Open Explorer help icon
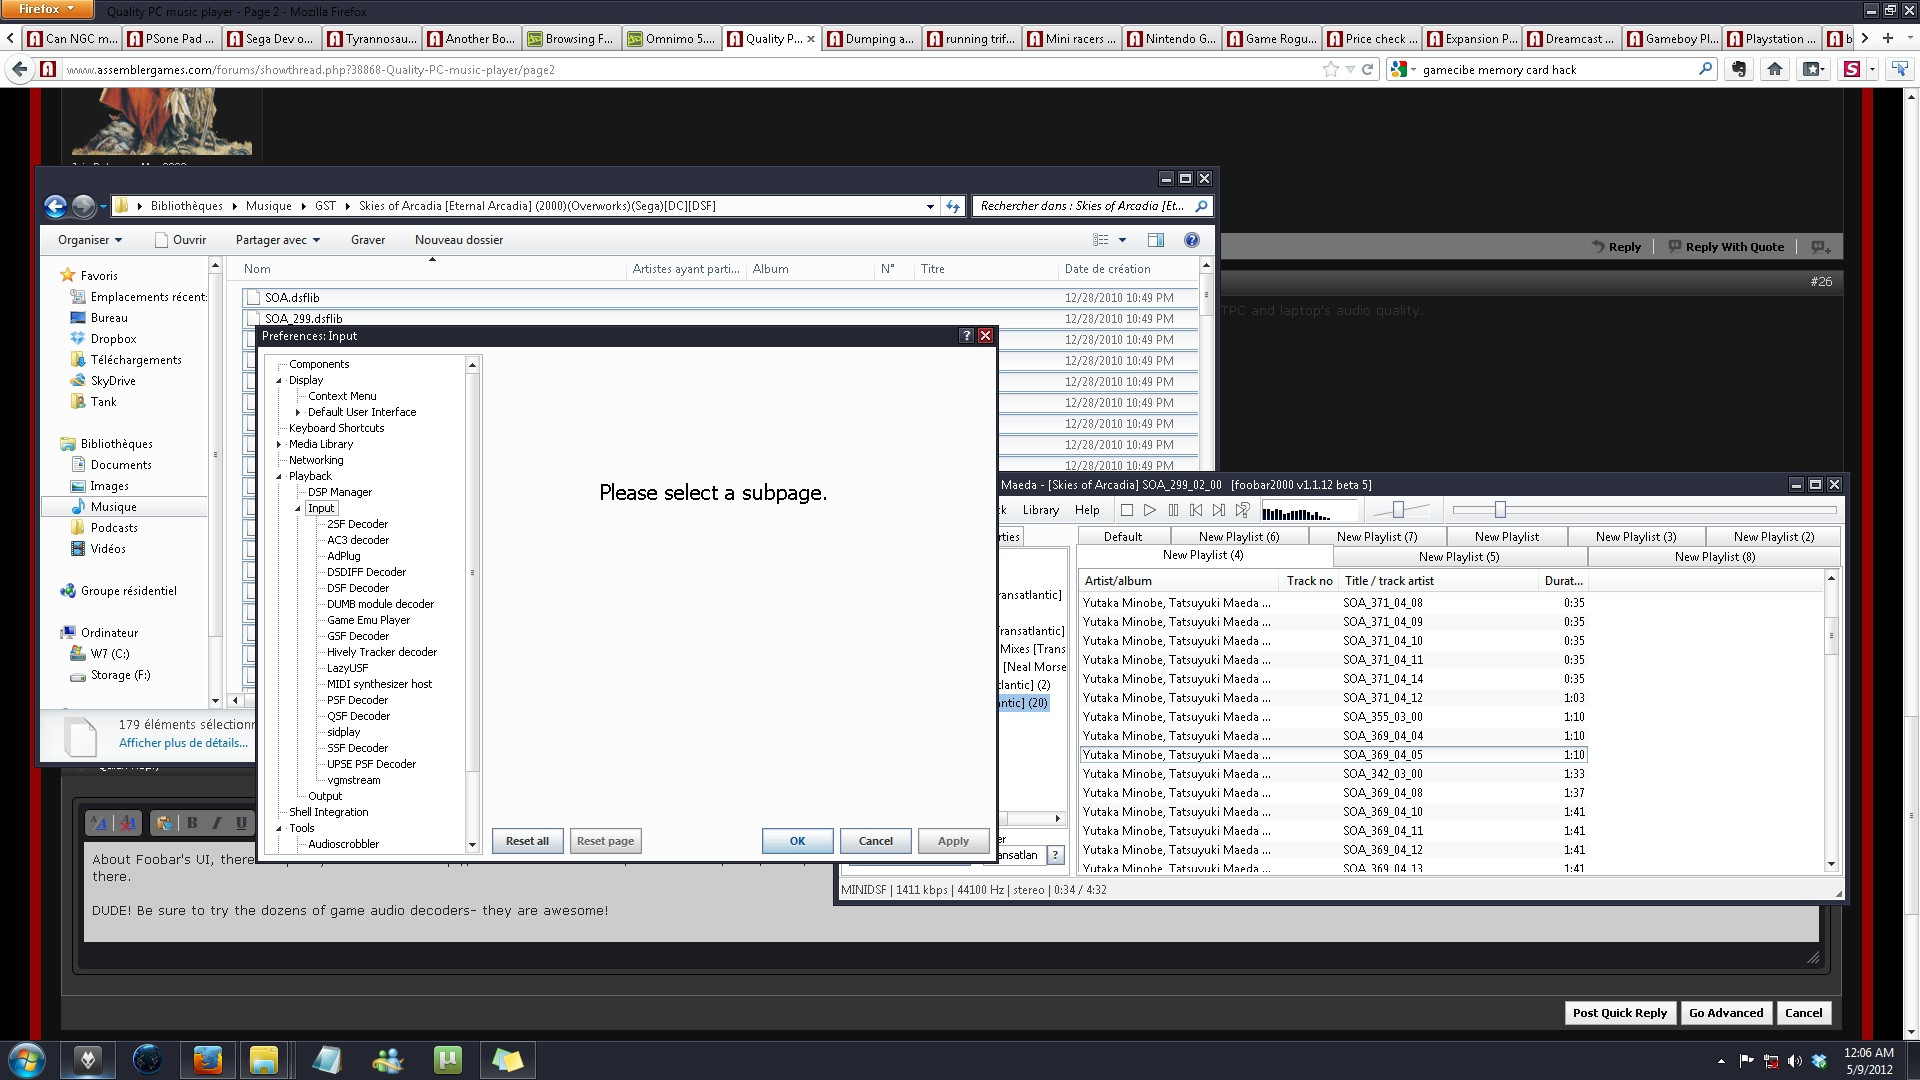This screenshot has width=1920, height=1080. coord(1192,240)
